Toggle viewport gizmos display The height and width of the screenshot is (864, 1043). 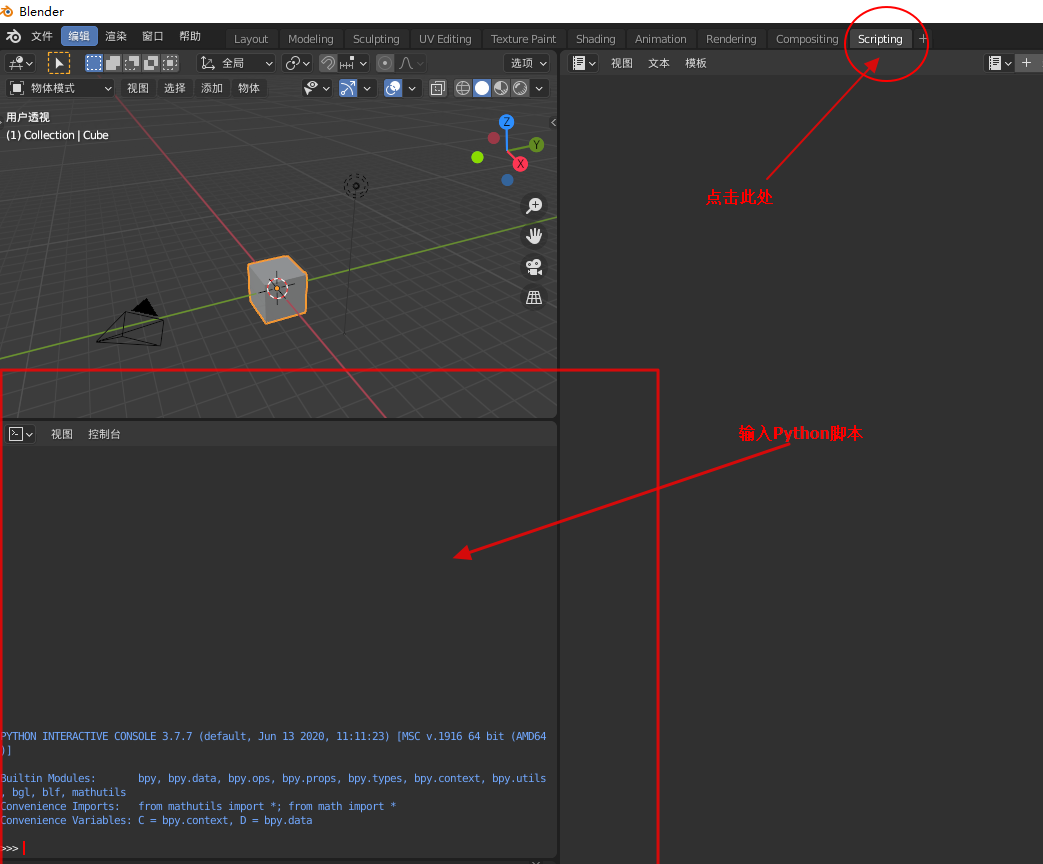click(x=348, y=88)
